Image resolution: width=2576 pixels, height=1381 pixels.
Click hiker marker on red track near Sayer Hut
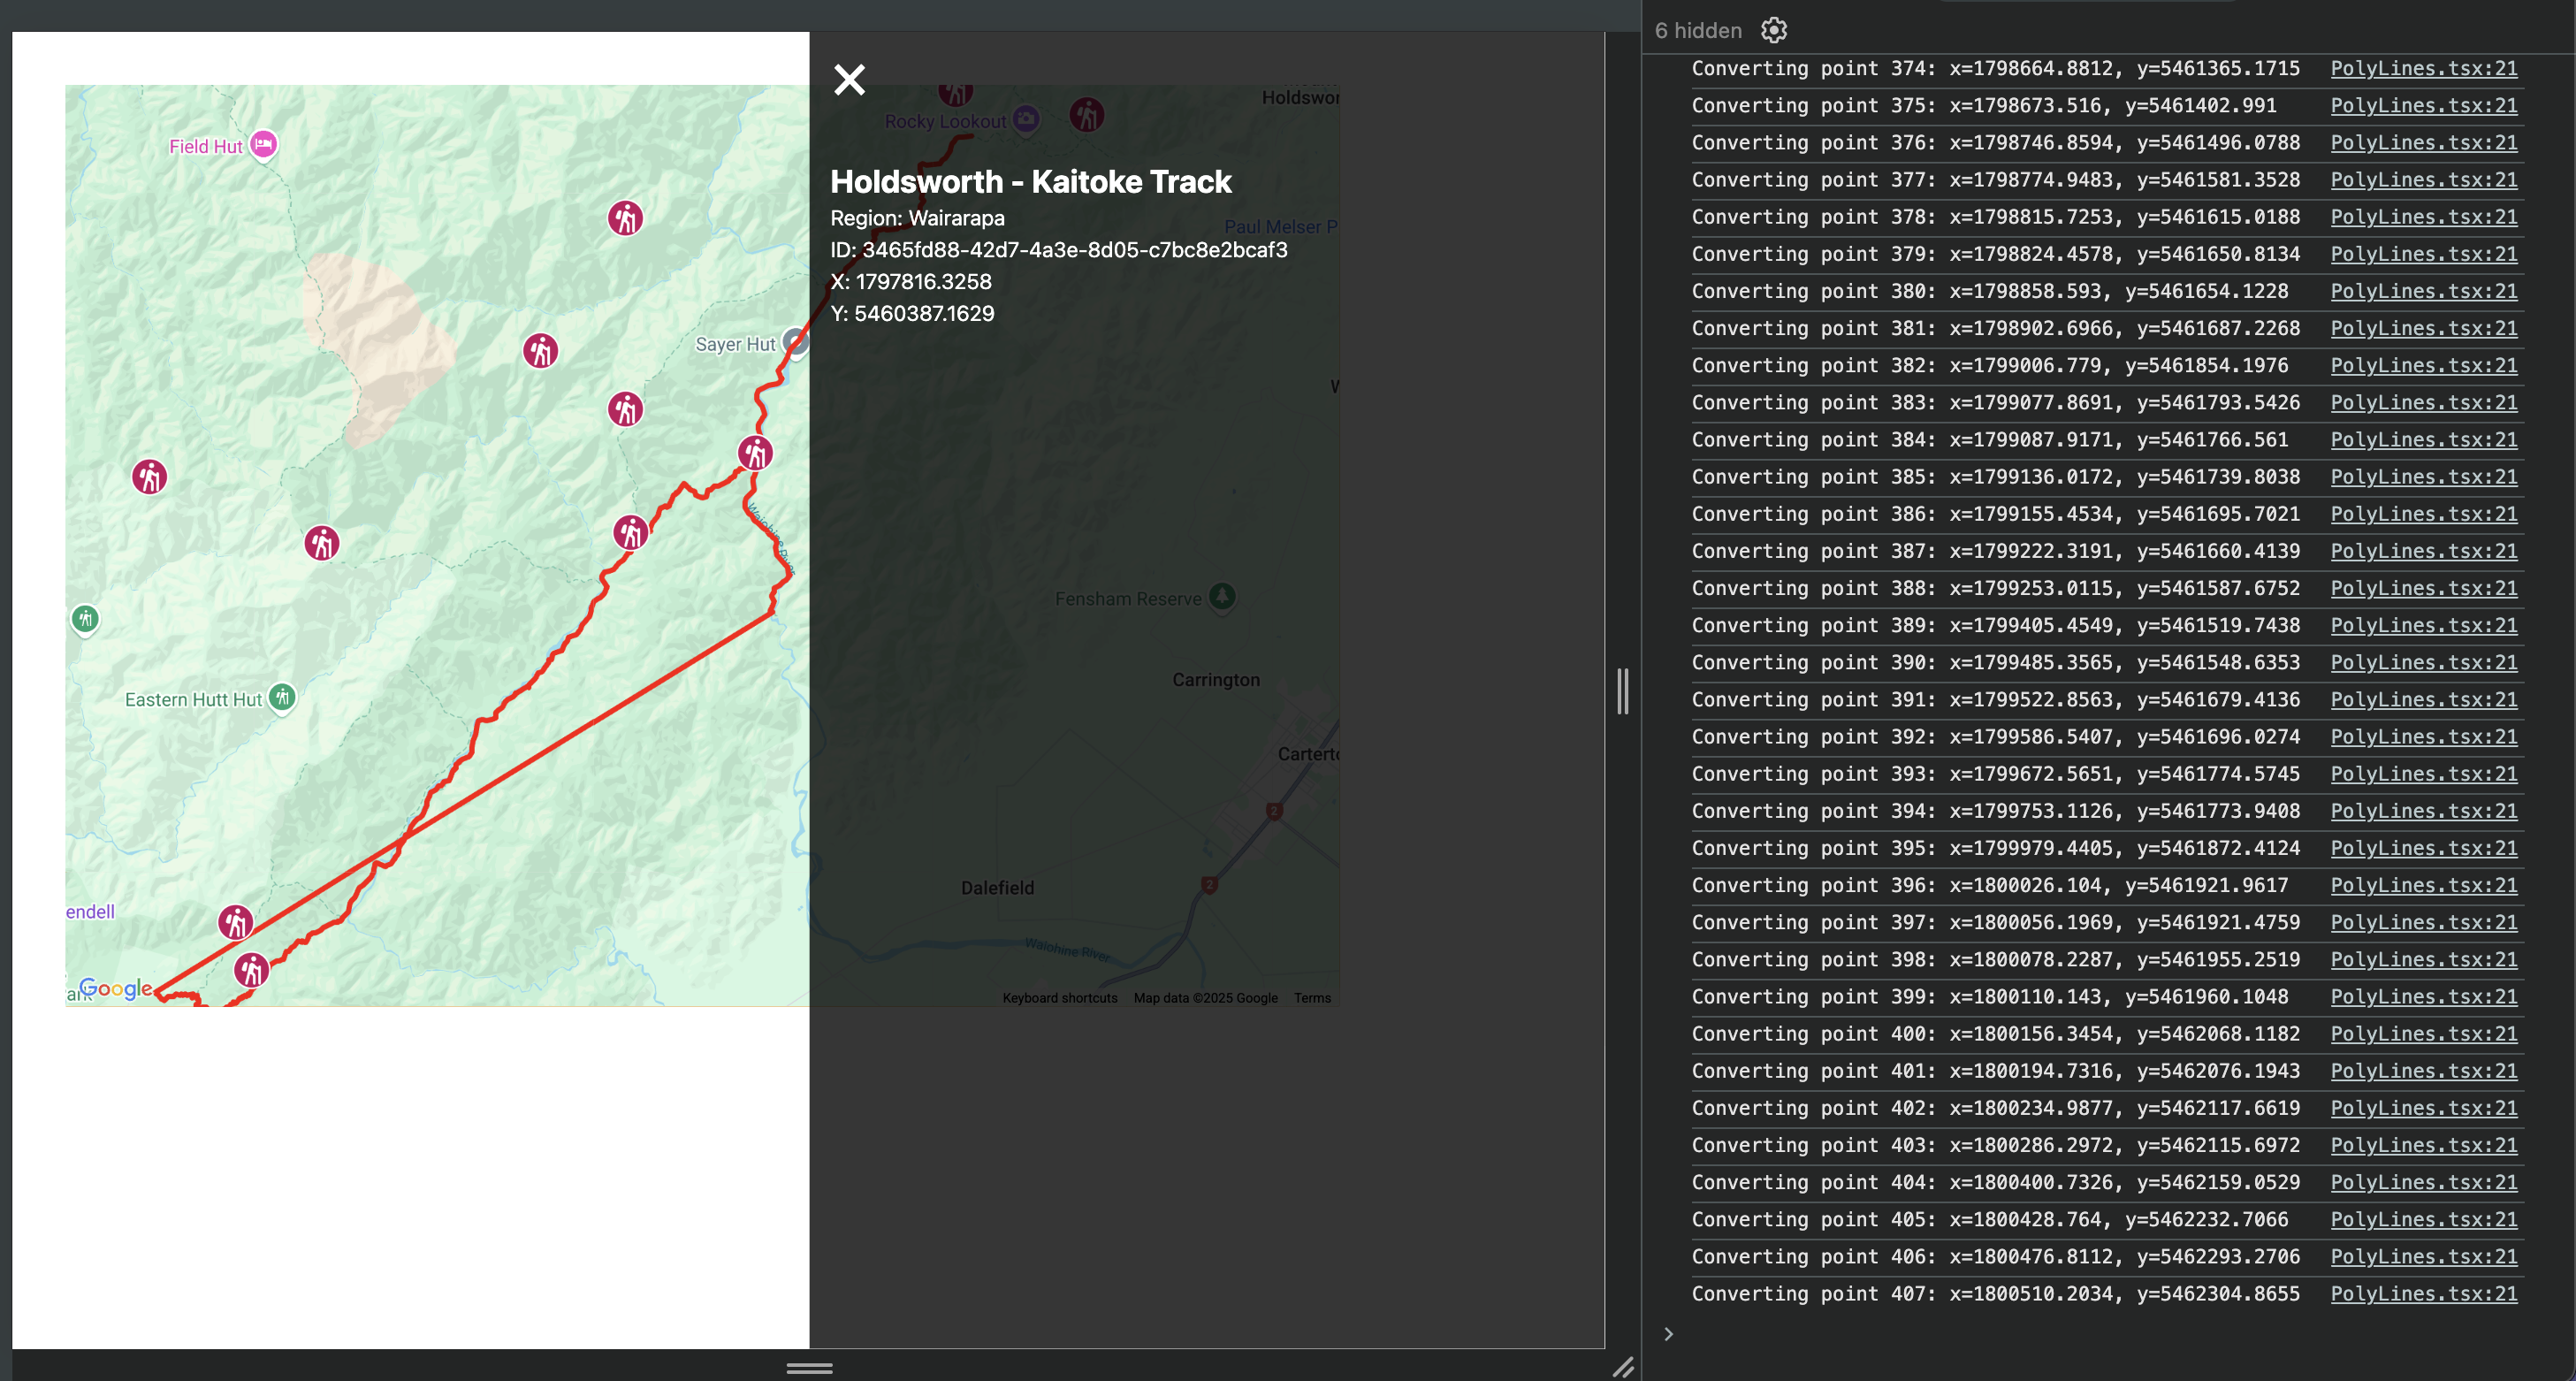click(755, 453)
